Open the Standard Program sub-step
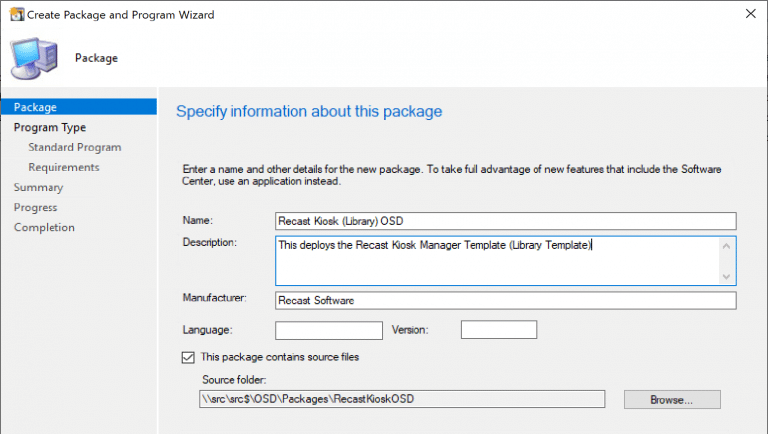Viewport: 768px width, 434px height. (75, 147)
